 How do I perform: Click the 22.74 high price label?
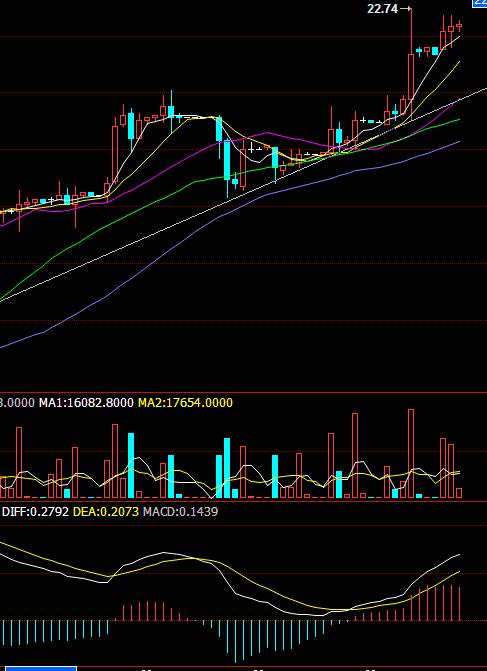(x=383, y=9)
